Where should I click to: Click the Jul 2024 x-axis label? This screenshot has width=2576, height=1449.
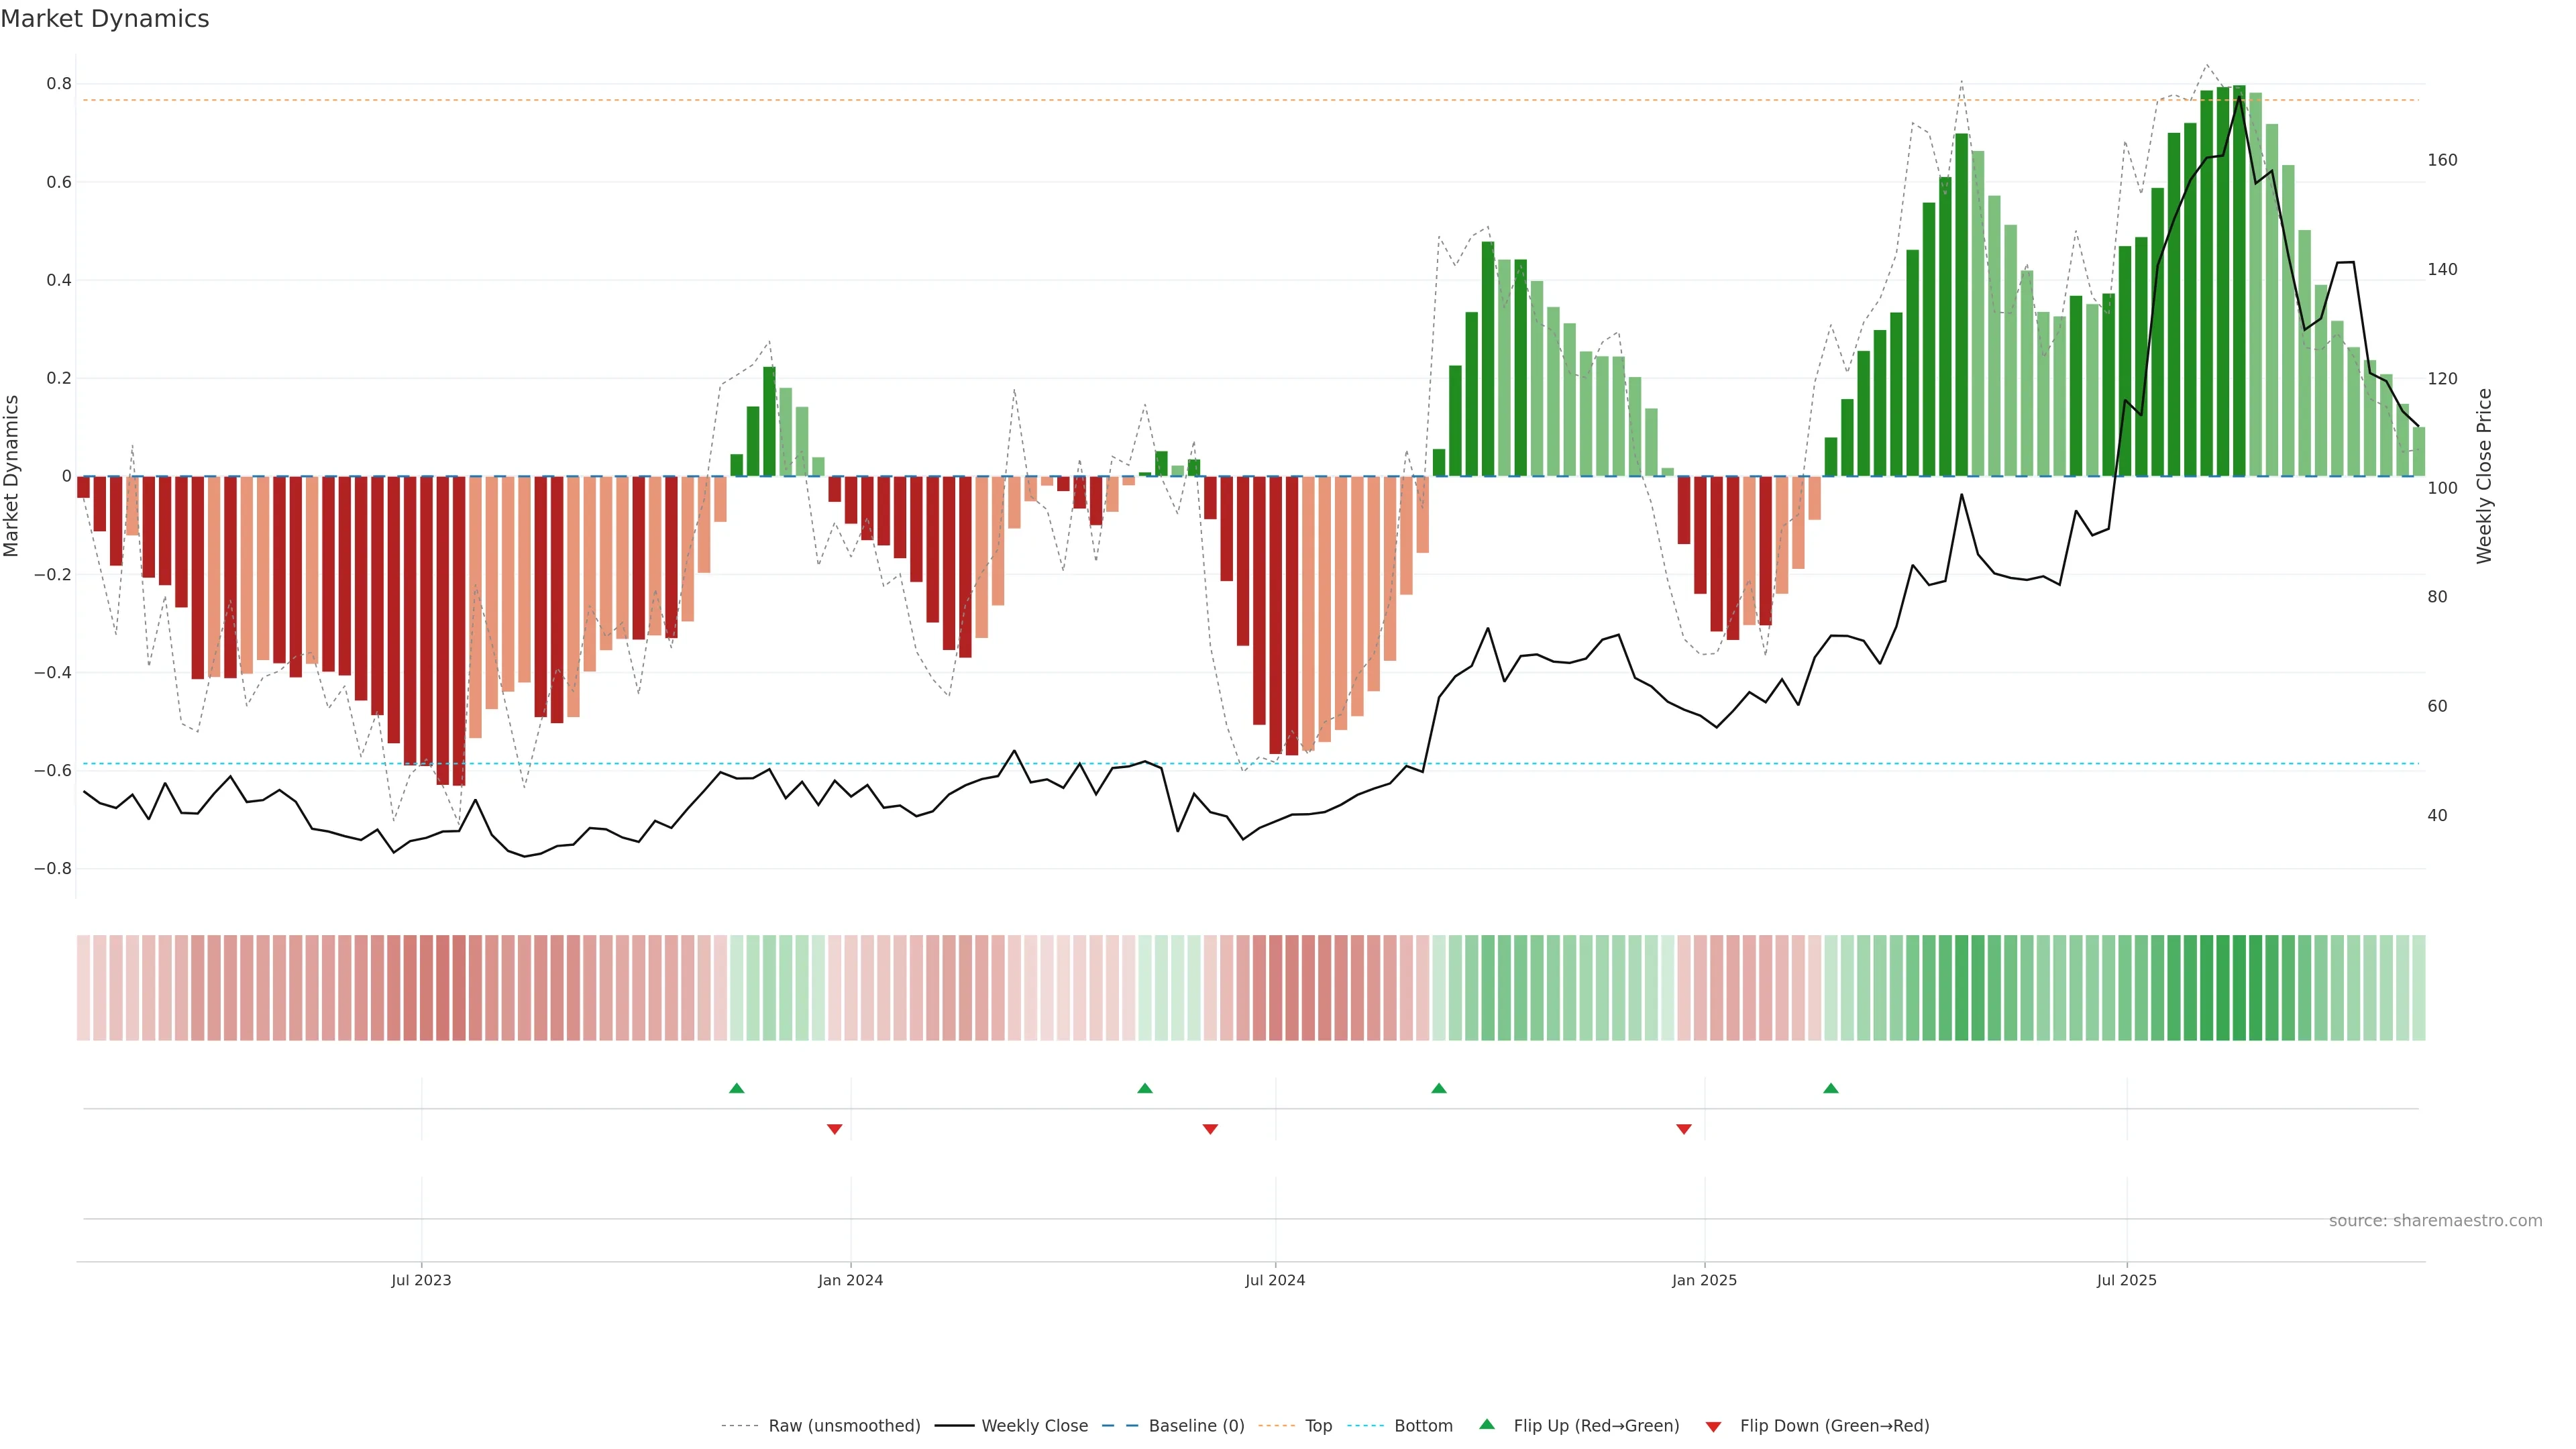(1275, 1280)
